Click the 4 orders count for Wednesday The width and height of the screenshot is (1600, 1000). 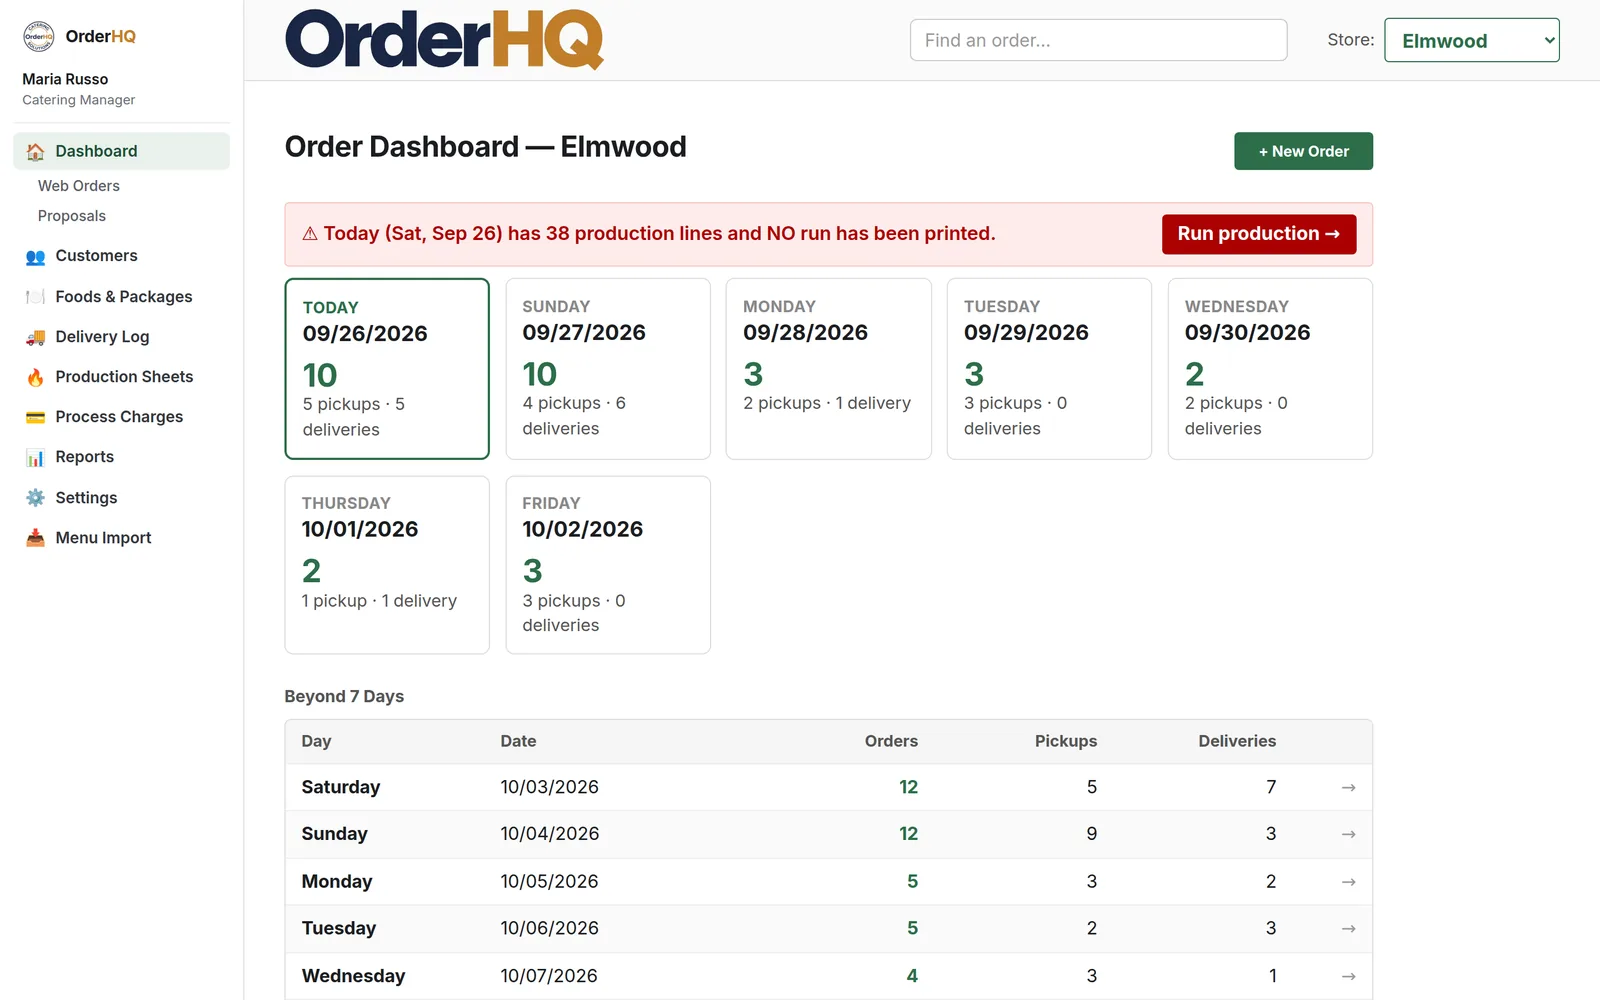coord(912,976)
